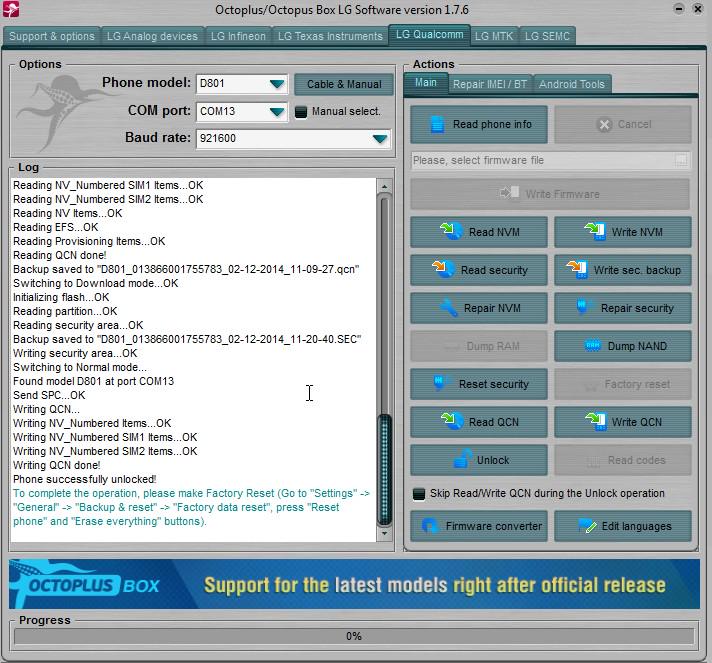Image resolution: width=712 pixels, height=663 pixels.
Task: Click log line 'Switching to Normal mode...'
Action: [79, 367]
